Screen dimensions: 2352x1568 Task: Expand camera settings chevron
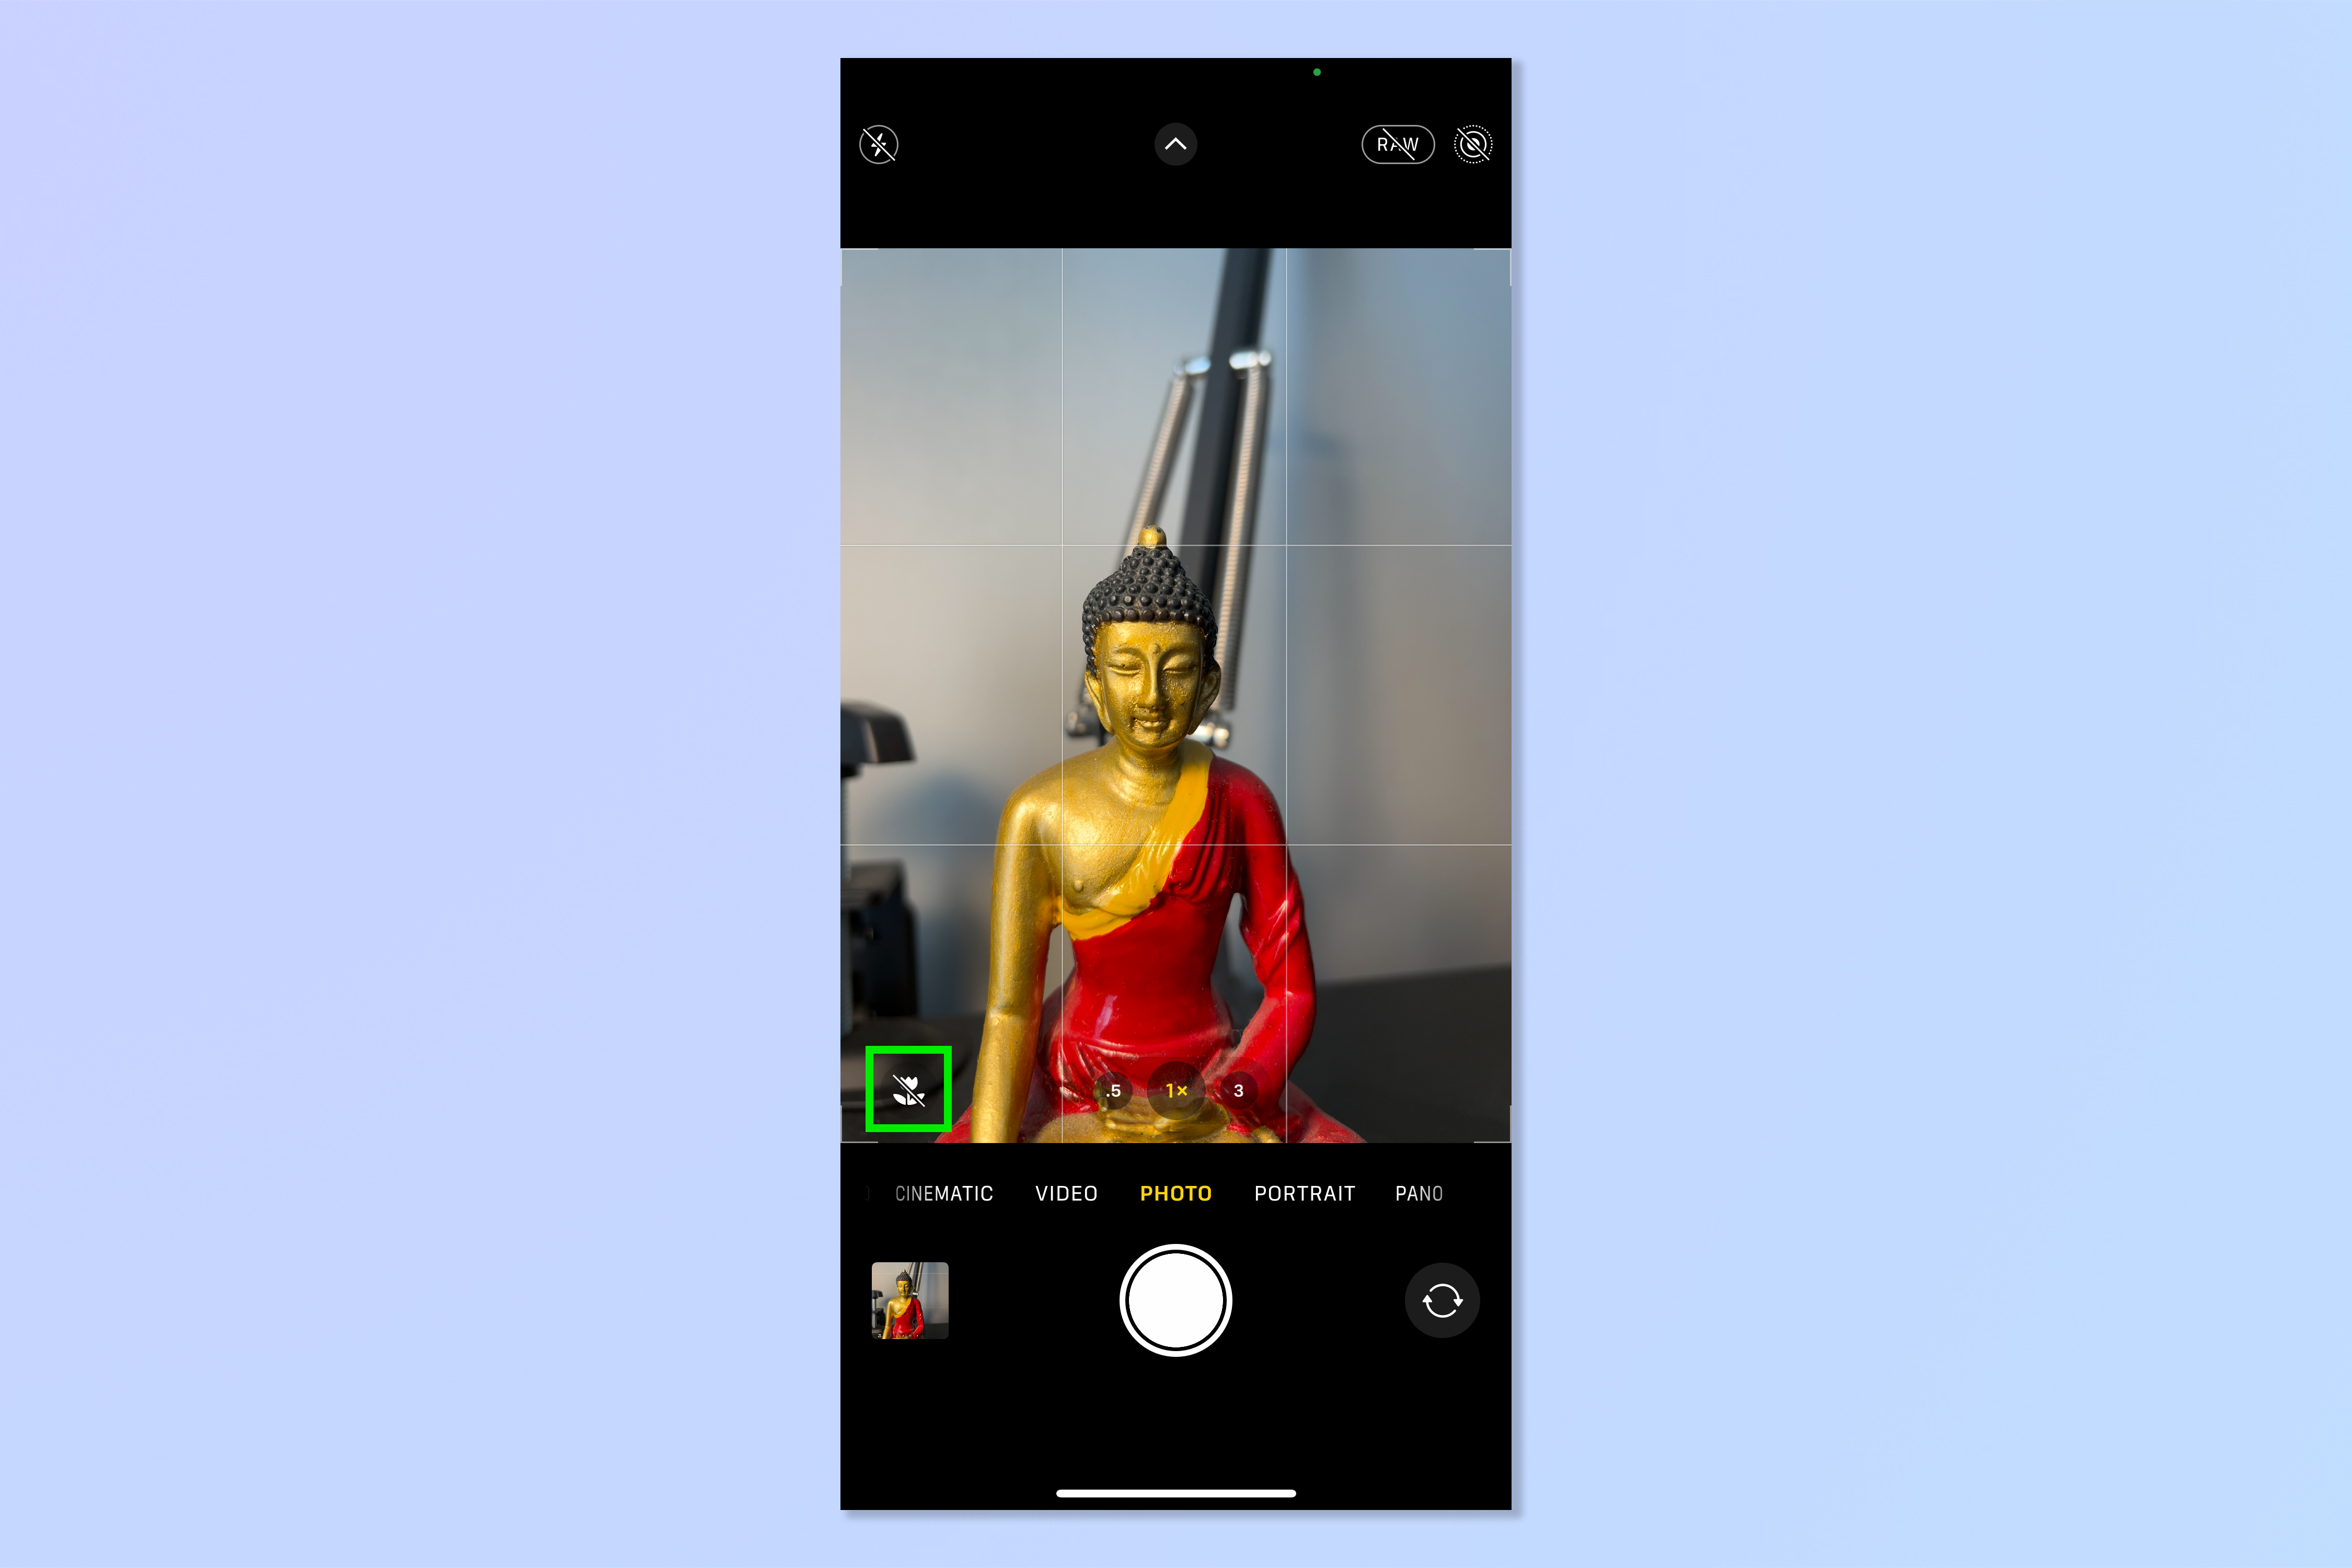[1176, 144]
